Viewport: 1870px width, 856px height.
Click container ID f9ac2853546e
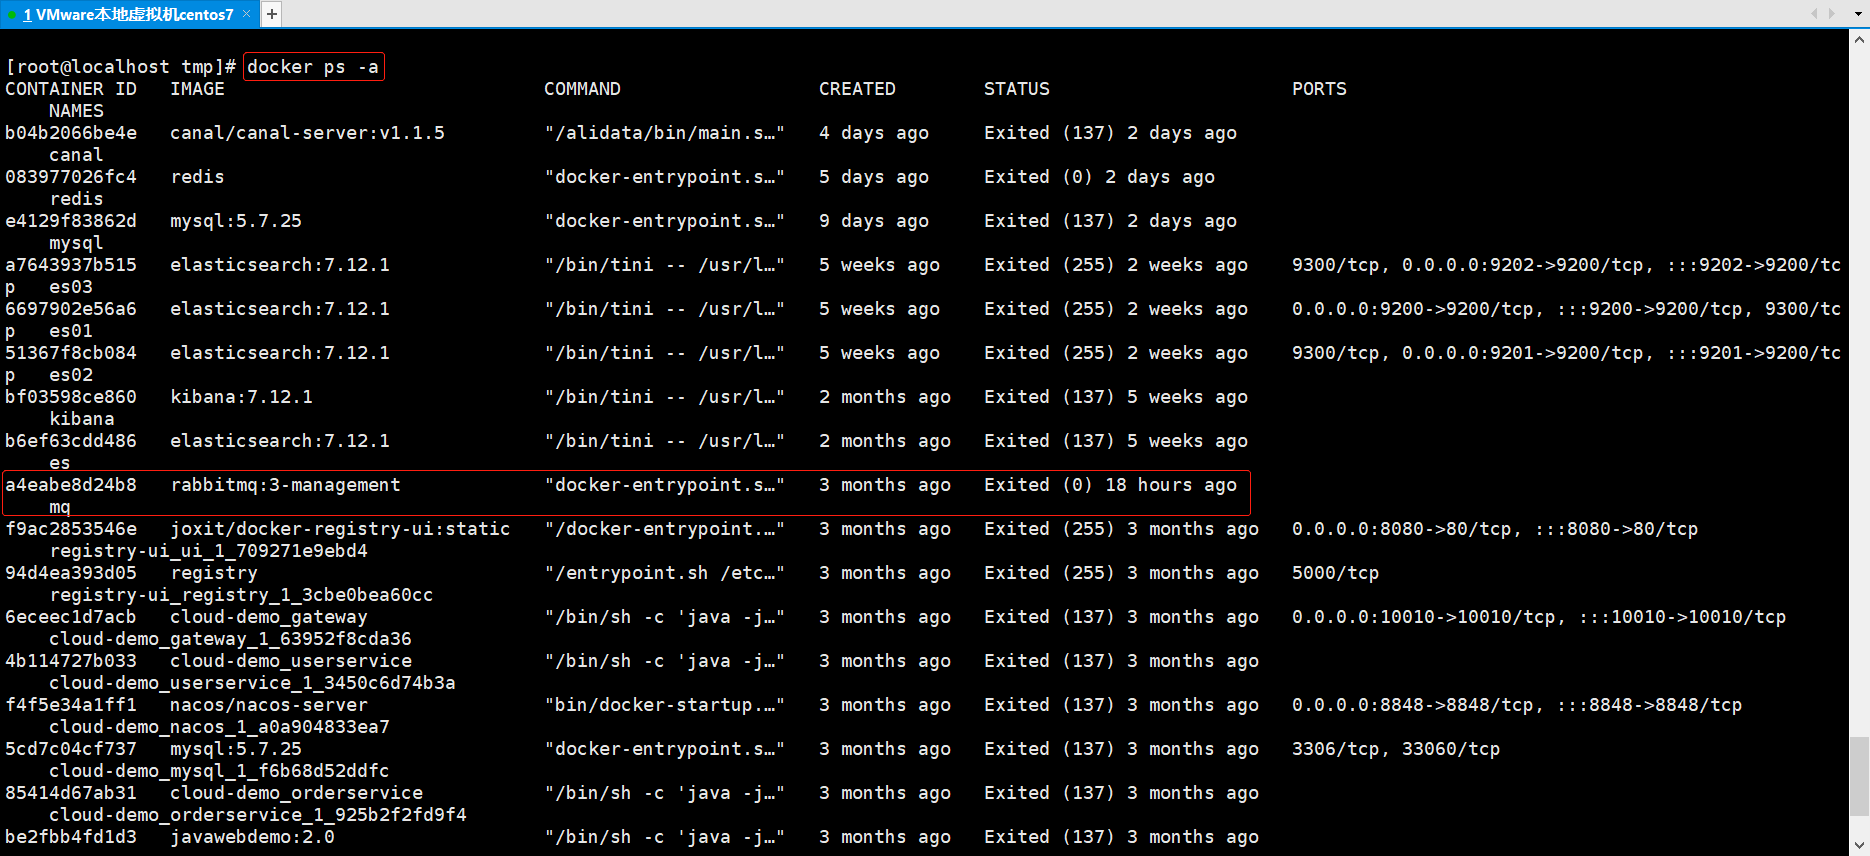click(x=71, y=529)
